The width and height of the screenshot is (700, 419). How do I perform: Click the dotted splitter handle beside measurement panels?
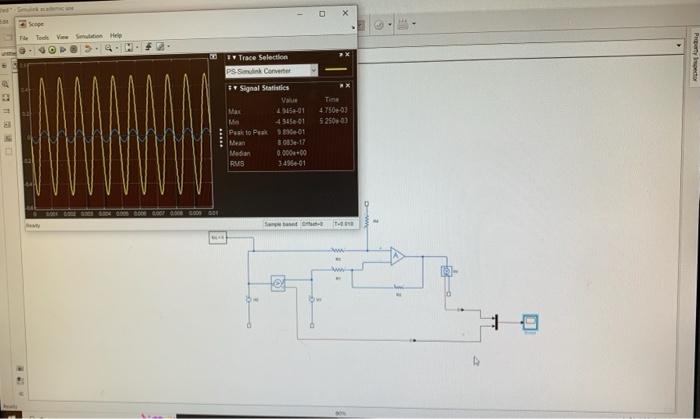(221, 137)
